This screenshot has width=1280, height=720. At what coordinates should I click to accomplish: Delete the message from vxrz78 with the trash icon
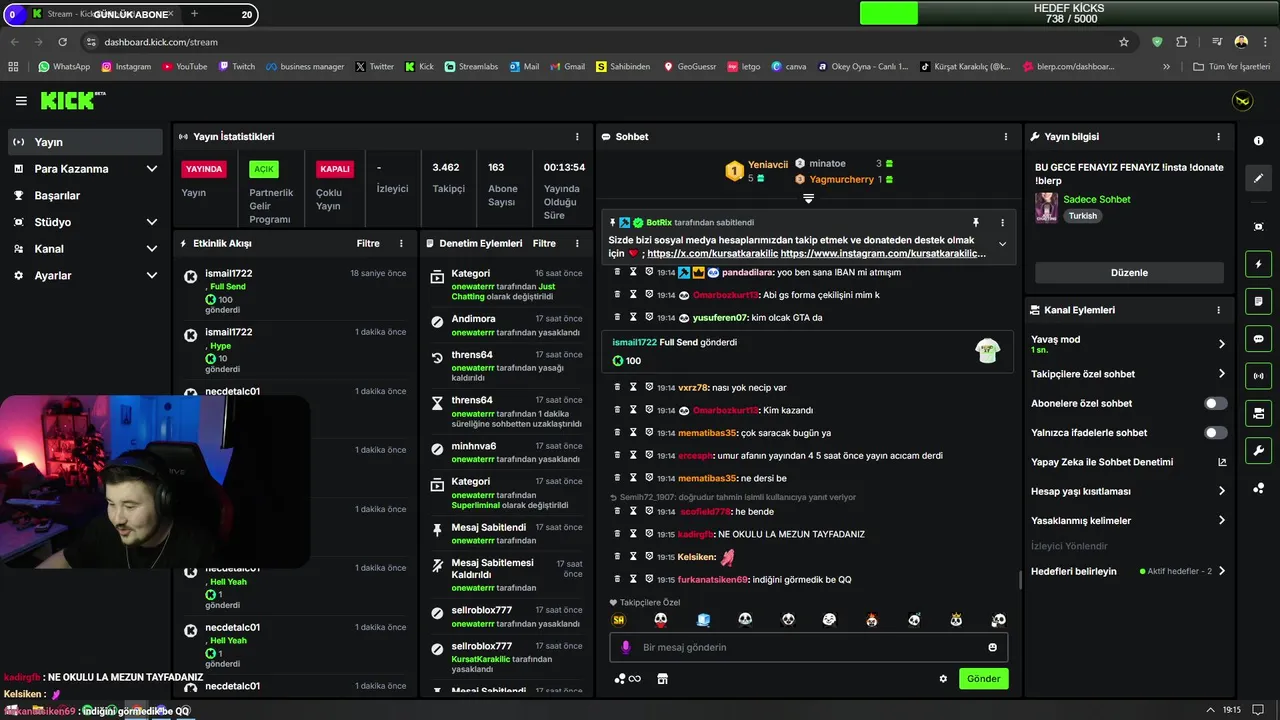pos(617,387)
